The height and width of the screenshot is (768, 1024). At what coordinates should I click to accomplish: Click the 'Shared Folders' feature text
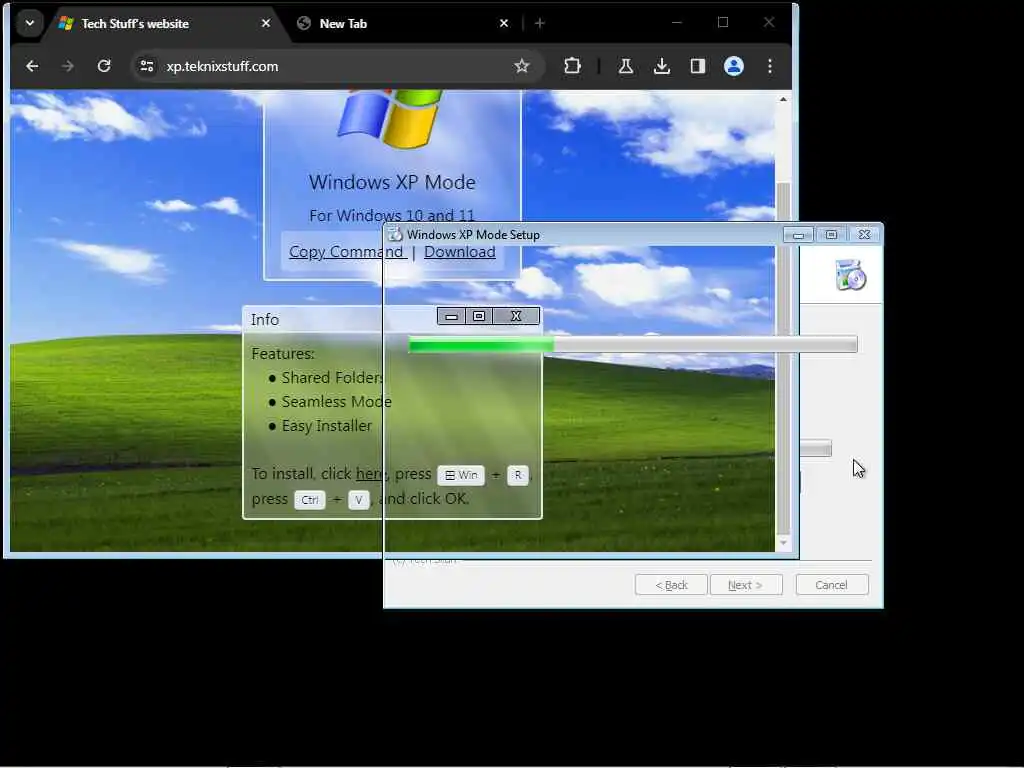332,377
